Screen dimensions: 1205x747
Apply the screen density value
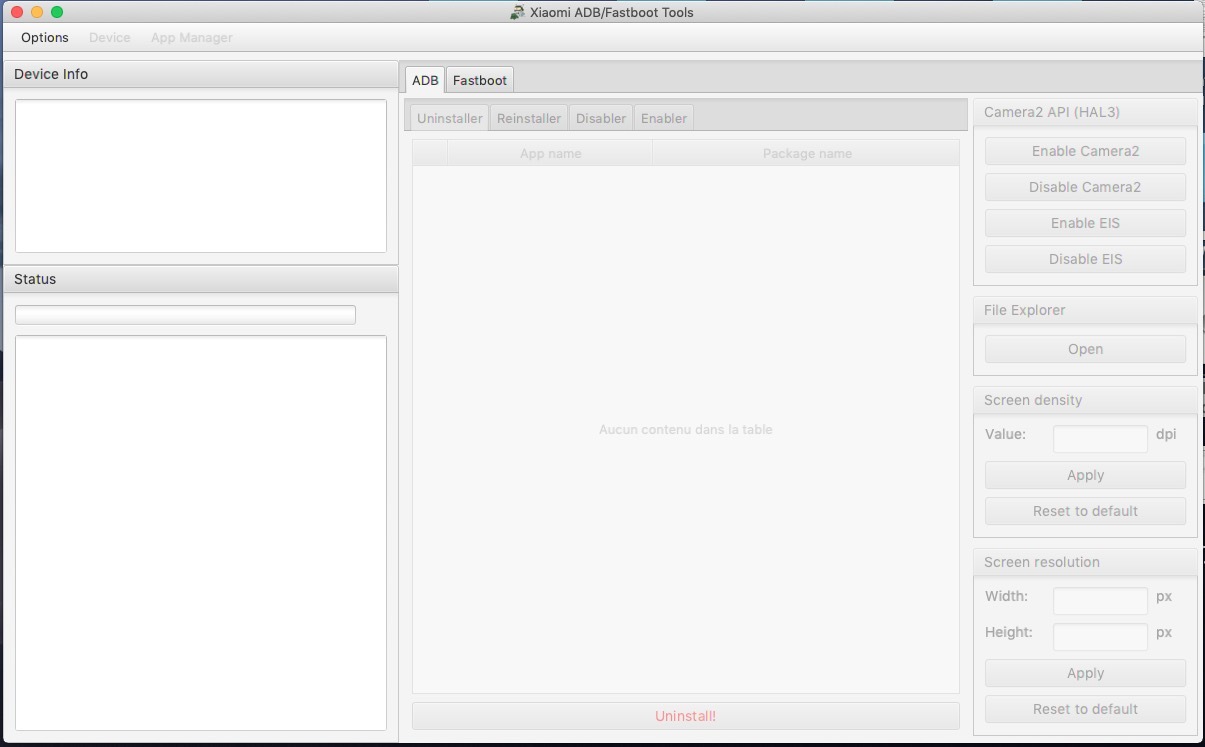coord(1085,475)
